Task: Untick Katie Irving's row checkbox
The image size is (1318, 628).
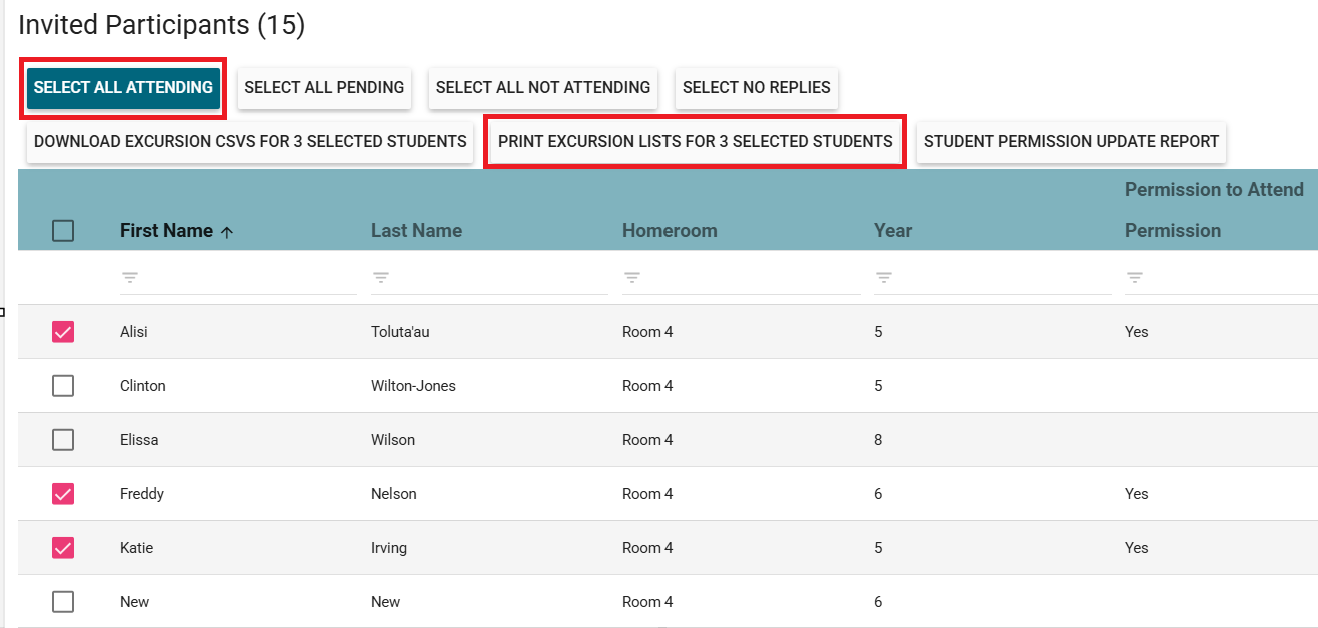Action: 63,548
